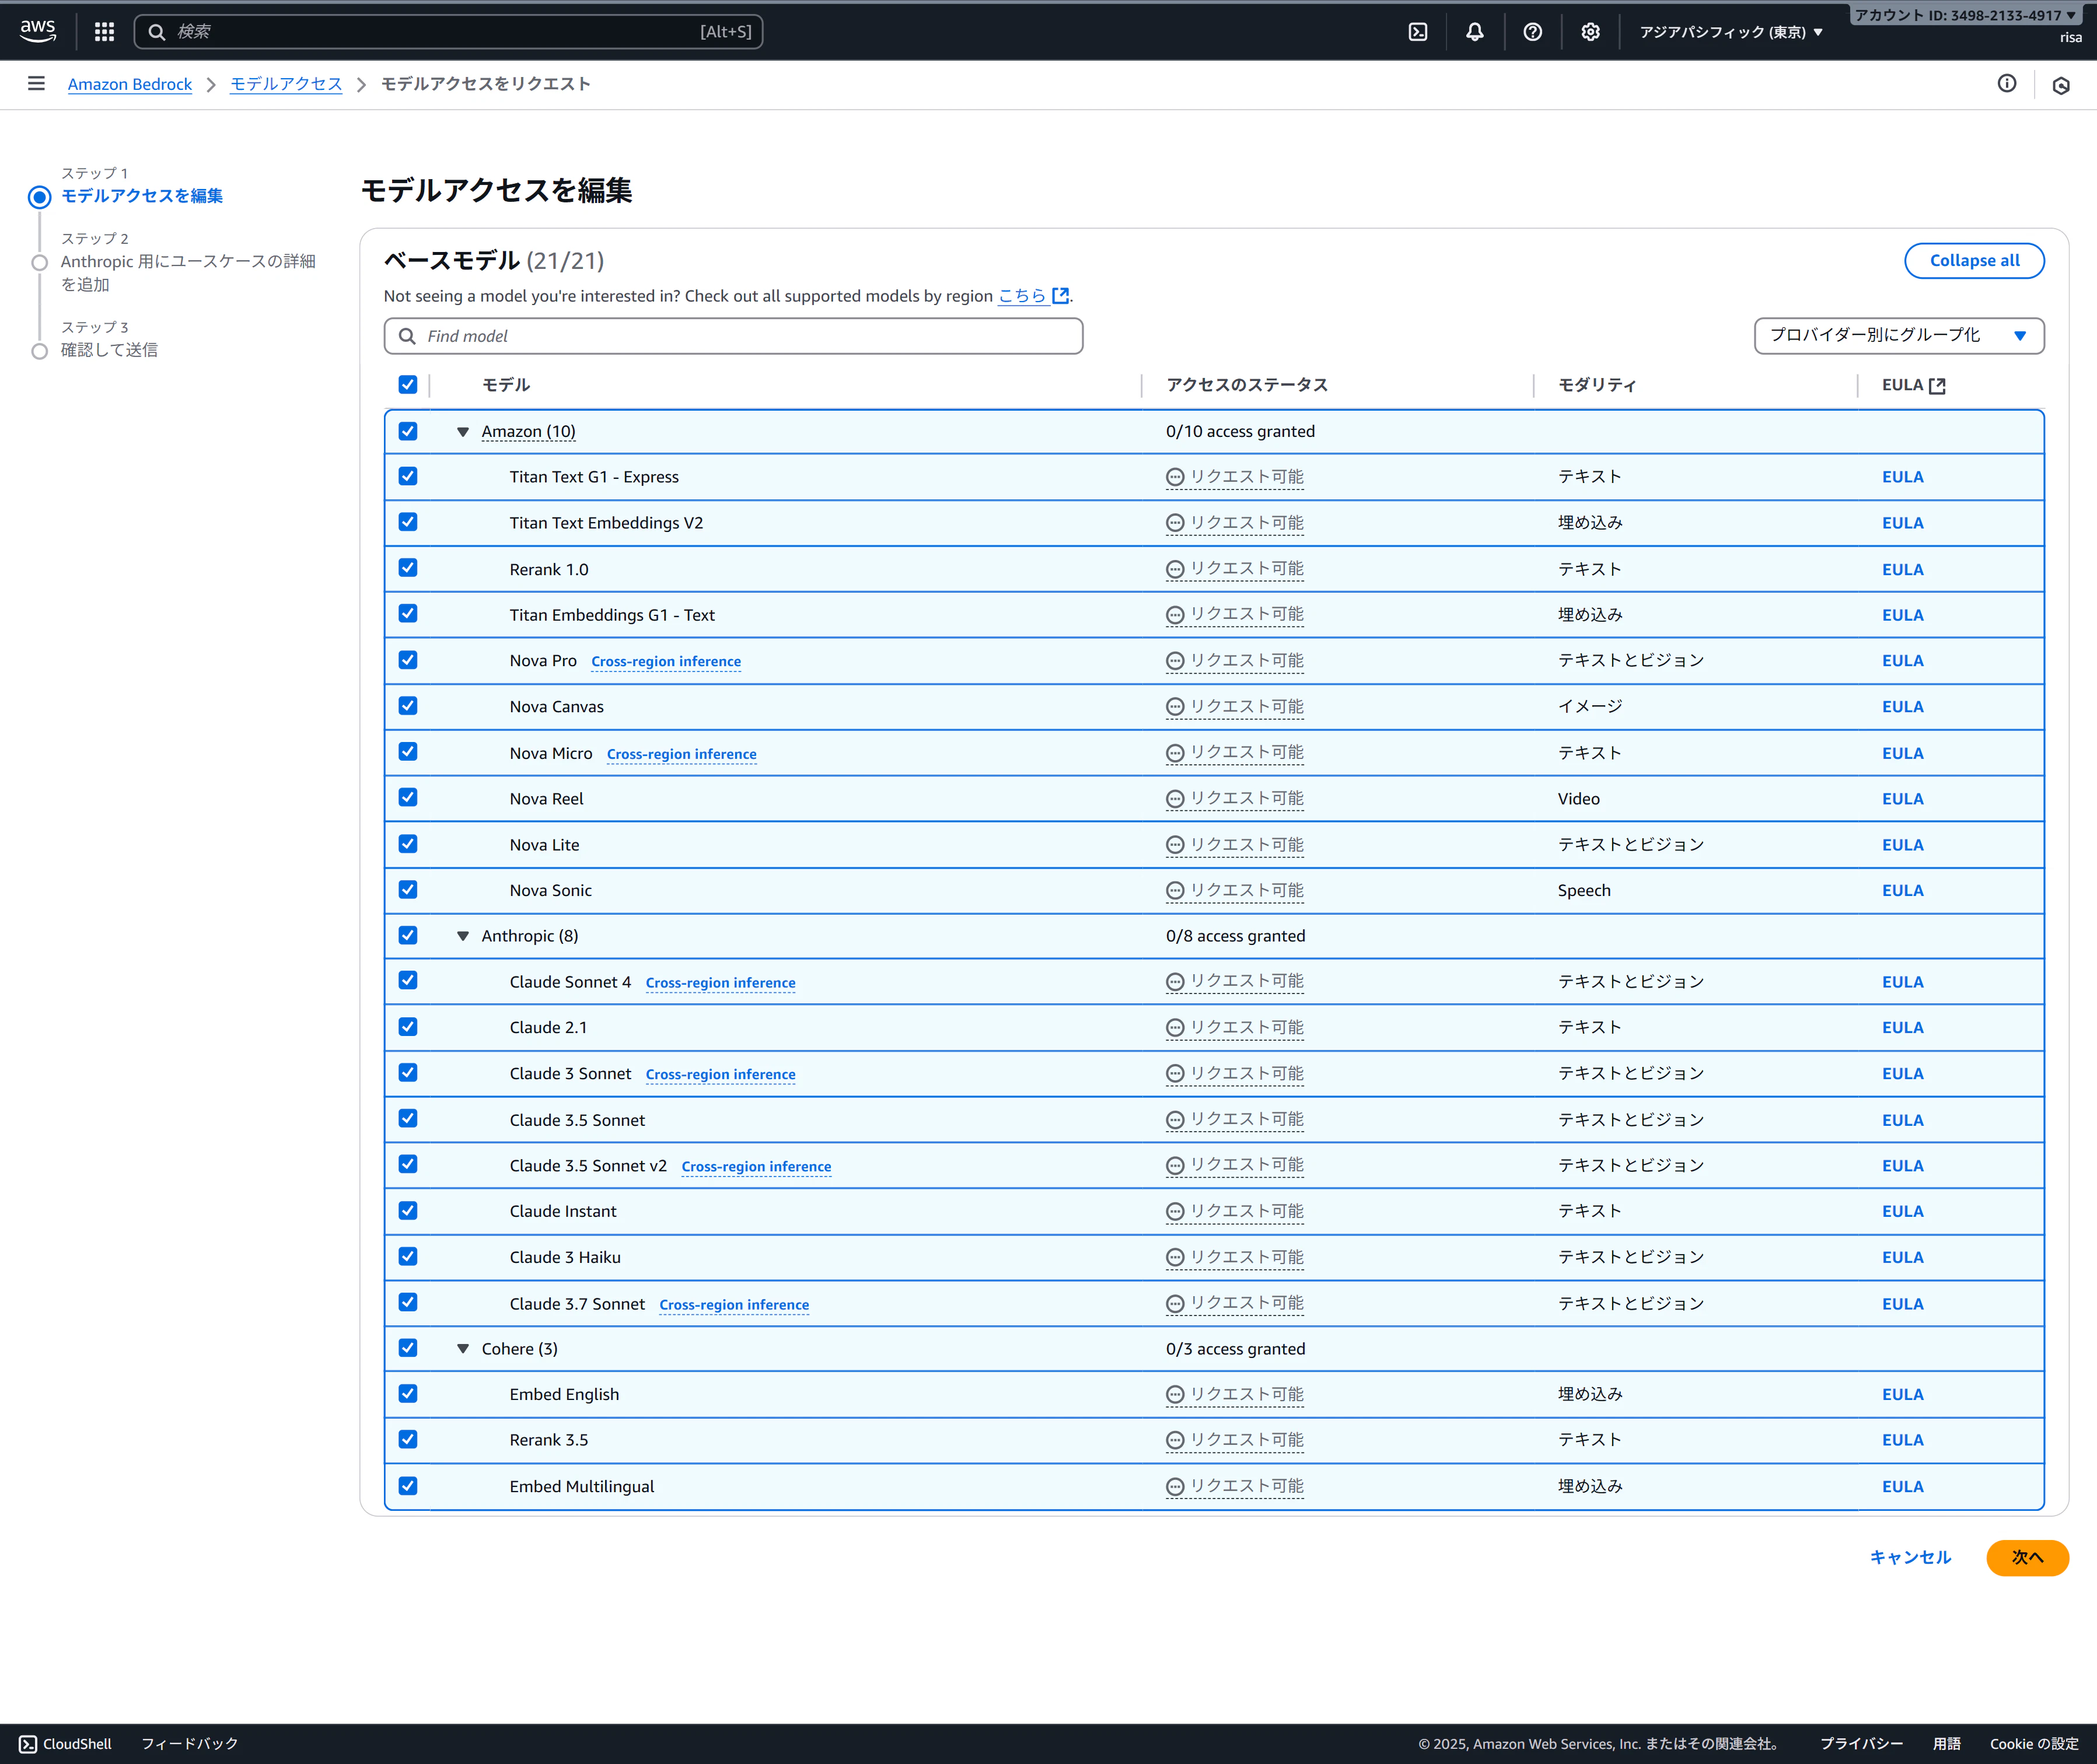Viewport: 2097px width, 1764px height.
Task: Collapse the Anthropic (8) group triangle
Action: point(463,936)
